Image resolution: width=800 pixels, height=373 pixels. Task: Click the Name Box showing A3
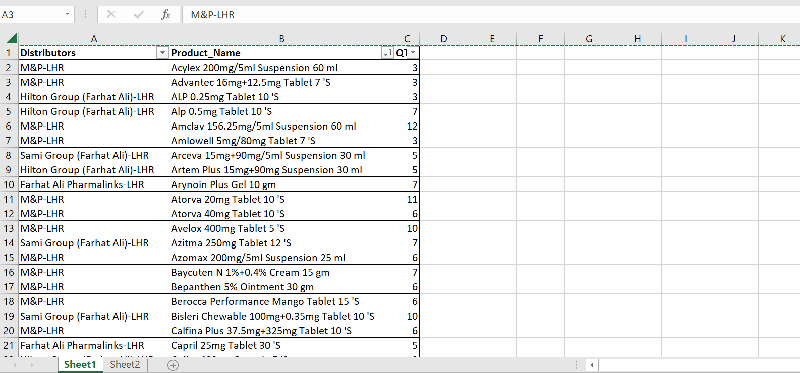[32, 15]
